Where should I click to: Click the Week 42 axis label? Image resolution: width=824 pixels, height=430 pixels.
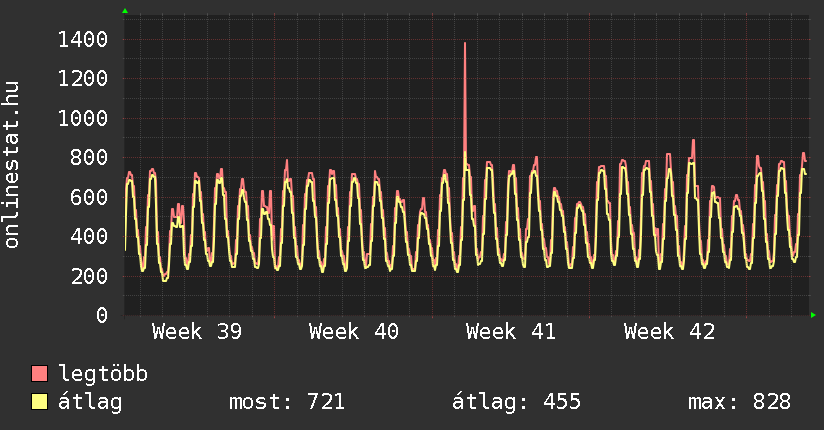pyautogui.click(x=669, y=332)
